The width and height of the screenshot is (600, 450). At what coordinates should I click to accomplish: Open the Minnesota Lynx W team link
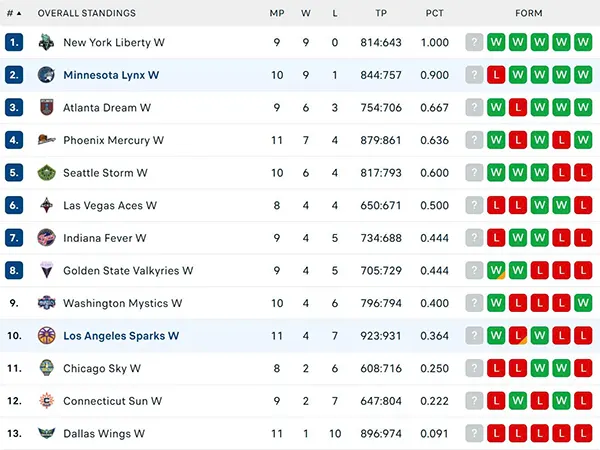tap(111, 75)
